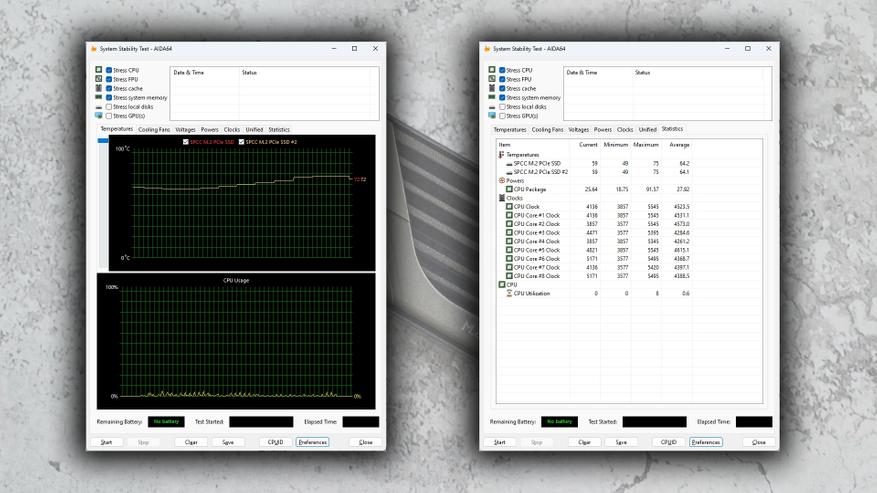Click the drive icon beside SPCC M.2 PCIe SSD
The image size is (877, 493).
coord(509,163)
